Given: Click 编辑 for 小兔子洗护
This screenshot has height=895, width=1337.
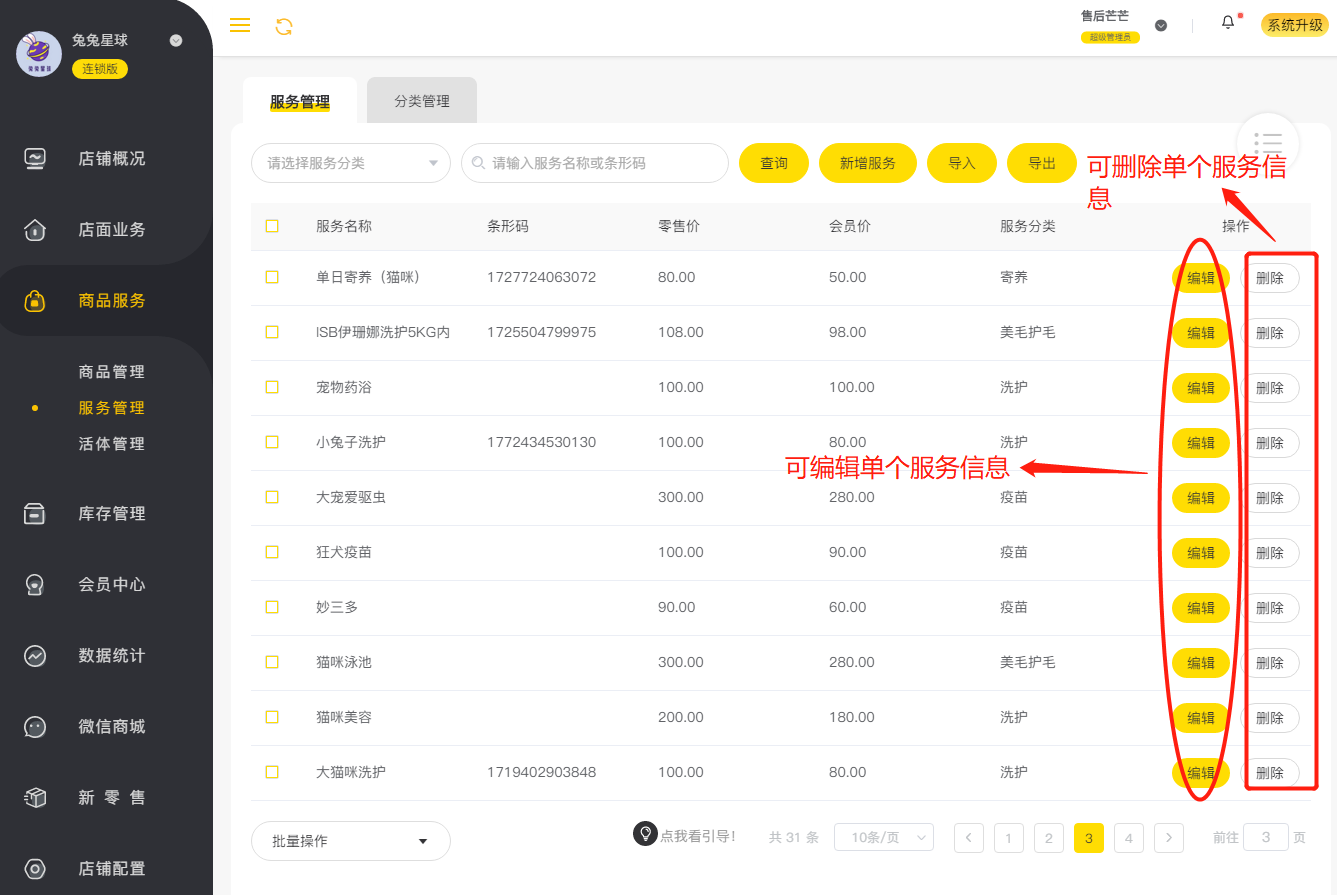Looking at the screenshot, I should [x=1200, y=443].
